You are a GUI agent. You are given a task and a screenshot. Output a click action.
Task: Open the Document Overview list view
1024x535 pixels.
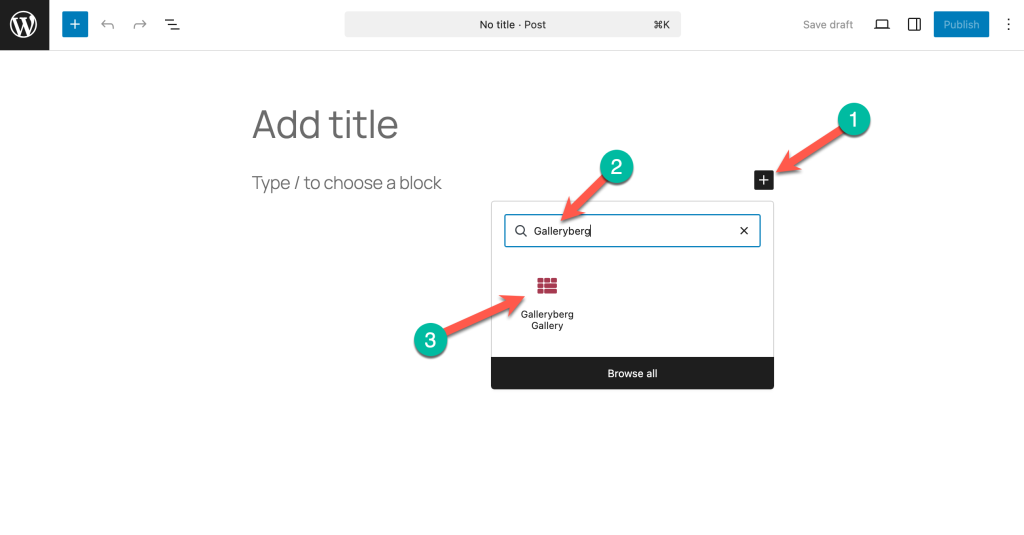[172, 24]
